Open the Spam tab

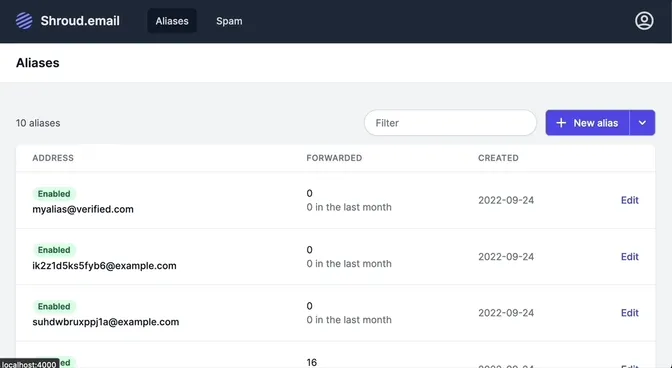(x=229, y=21)
